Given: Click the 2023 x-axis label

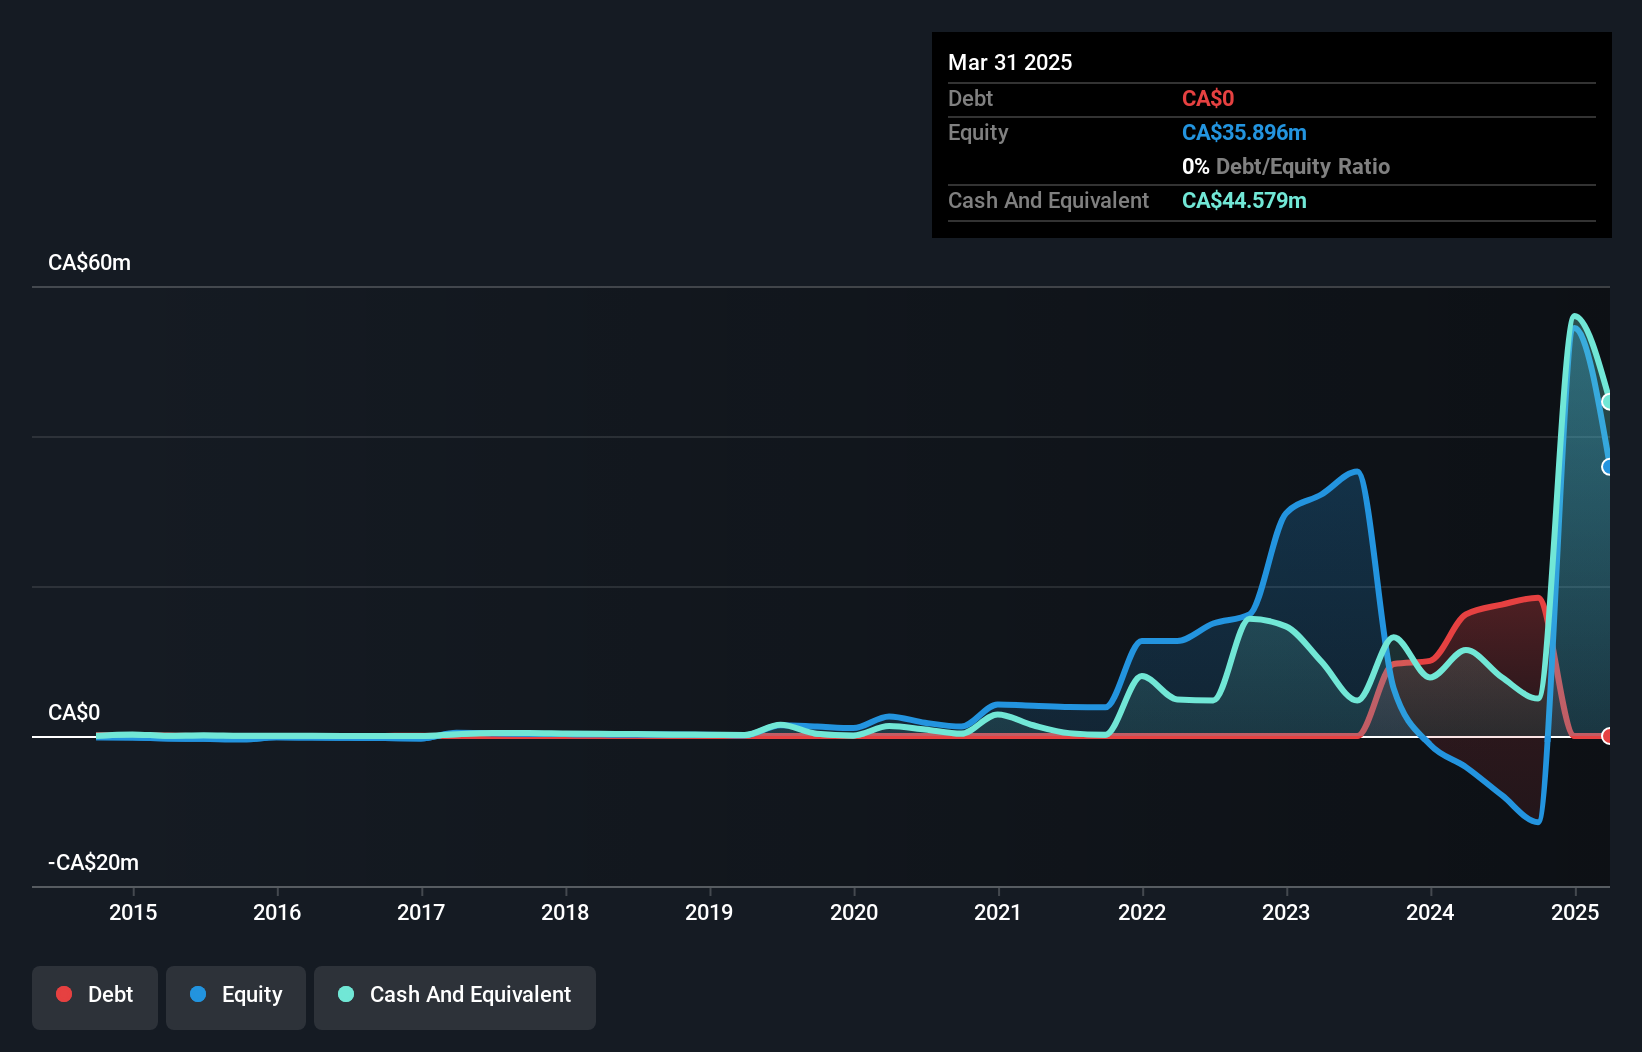Looking at the screenshot, I should [1286, 912].
